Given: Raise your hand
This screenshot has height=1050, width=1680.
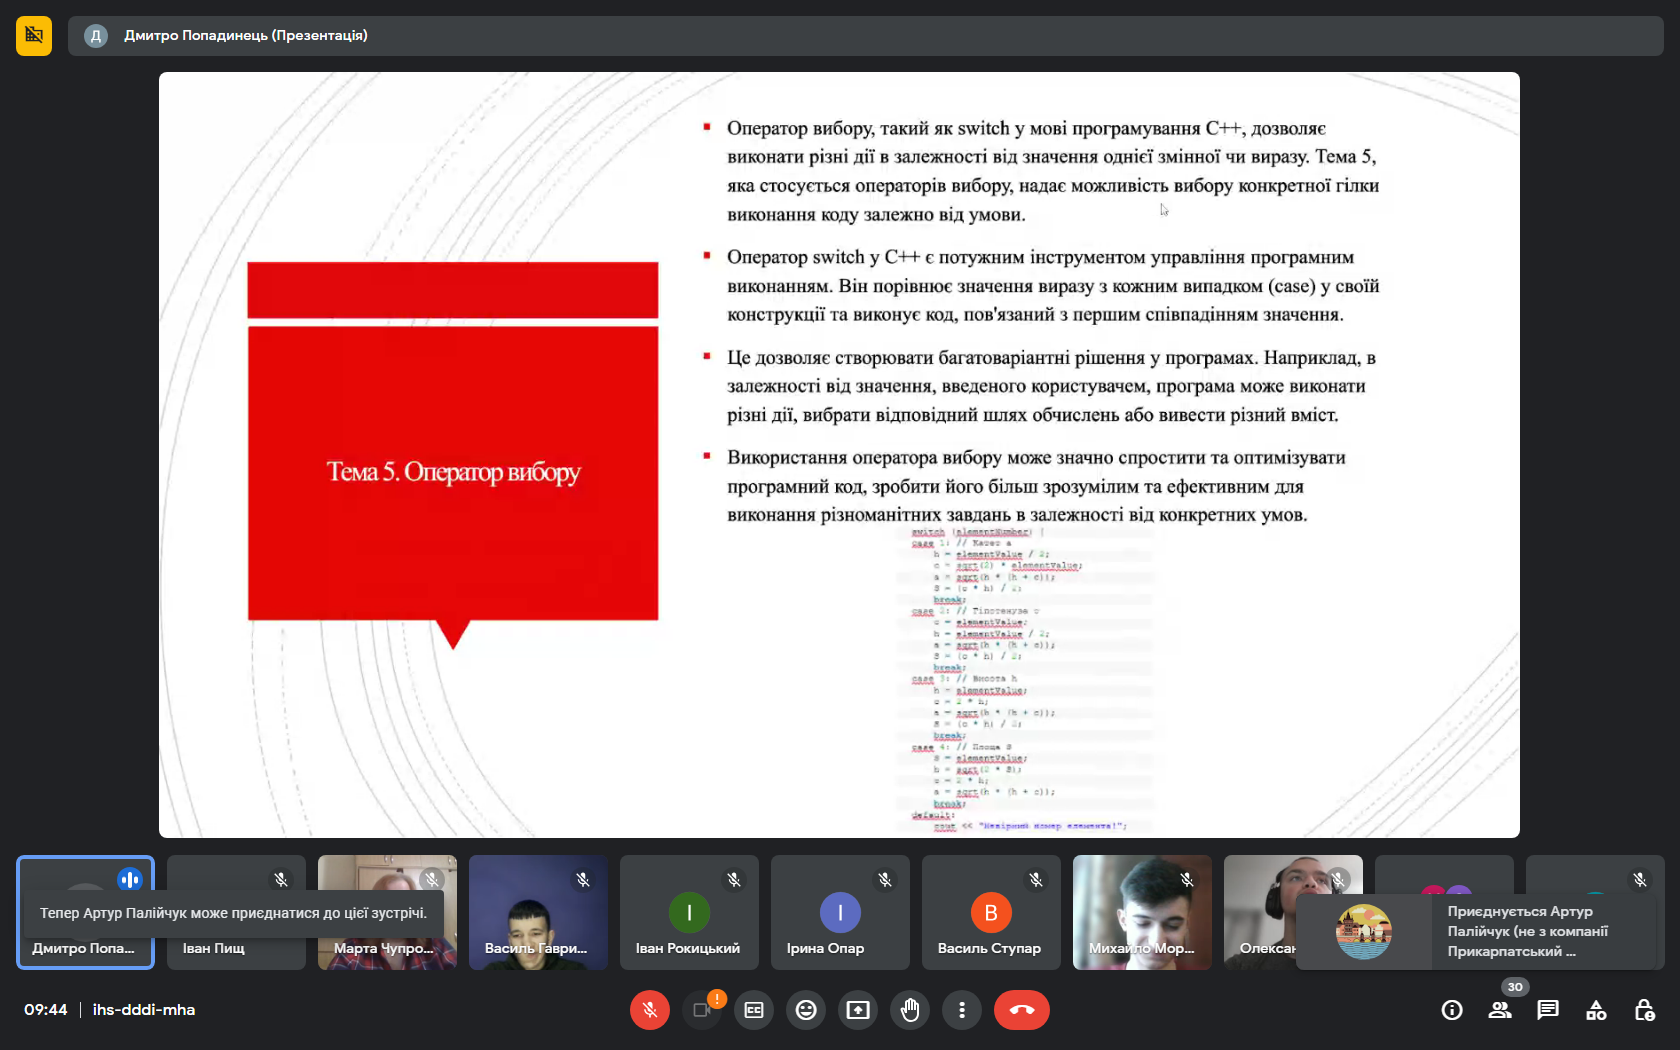Looking at the screenshot, I should point(910,1010).
